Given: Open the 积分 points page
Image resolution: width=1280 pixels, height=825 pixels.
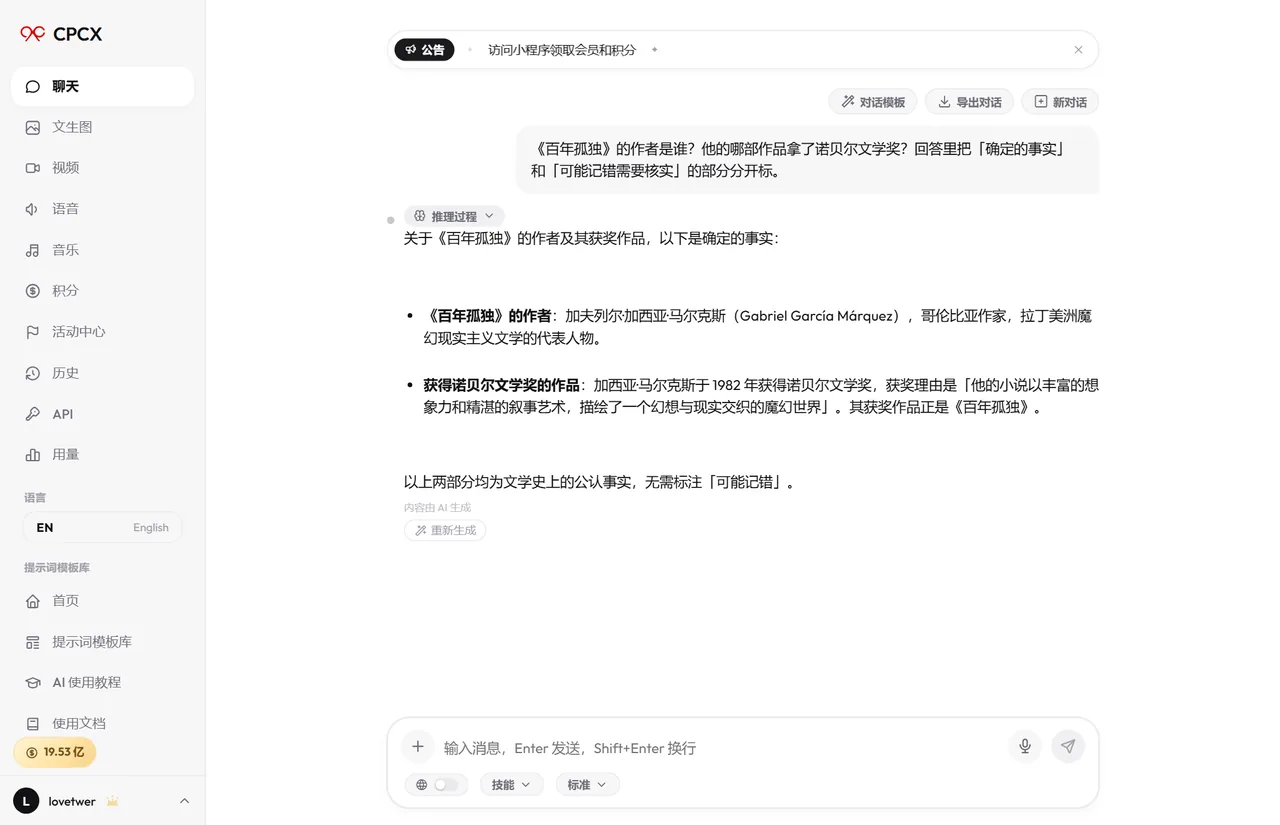Looking at the screenshot, I should 102,291.
